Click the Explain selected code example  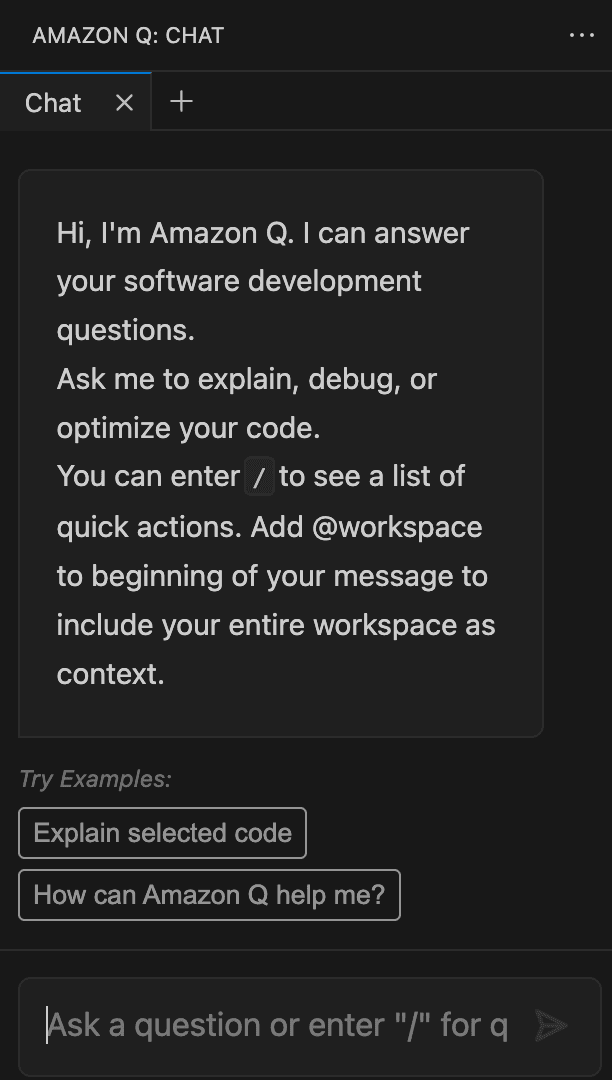162,832
